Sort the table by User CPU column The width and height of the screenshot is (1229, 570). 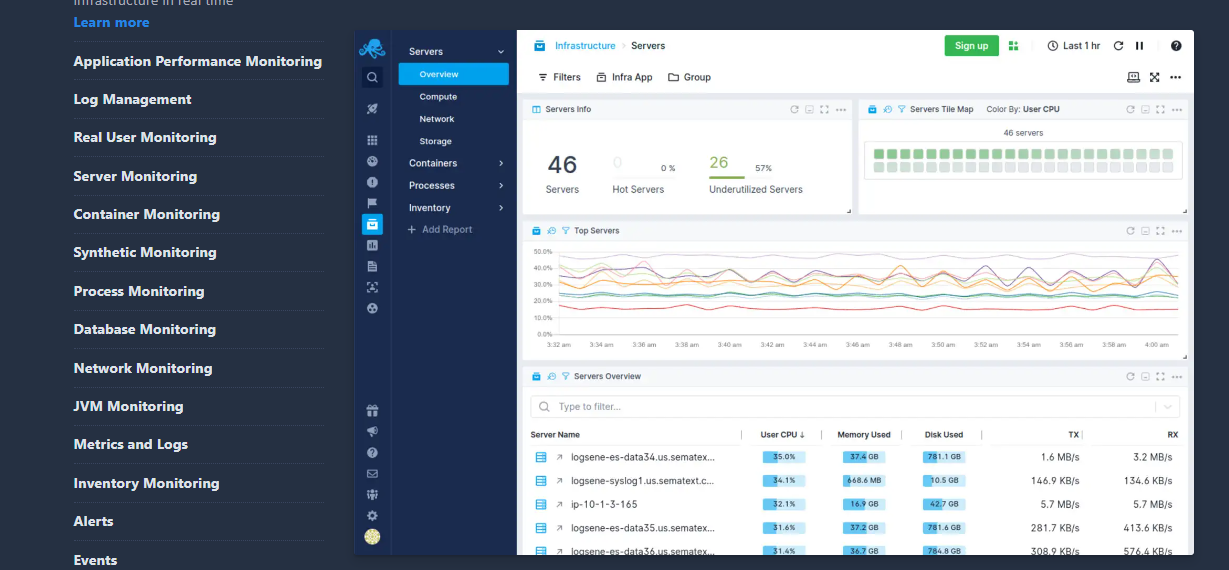point(783,435)
